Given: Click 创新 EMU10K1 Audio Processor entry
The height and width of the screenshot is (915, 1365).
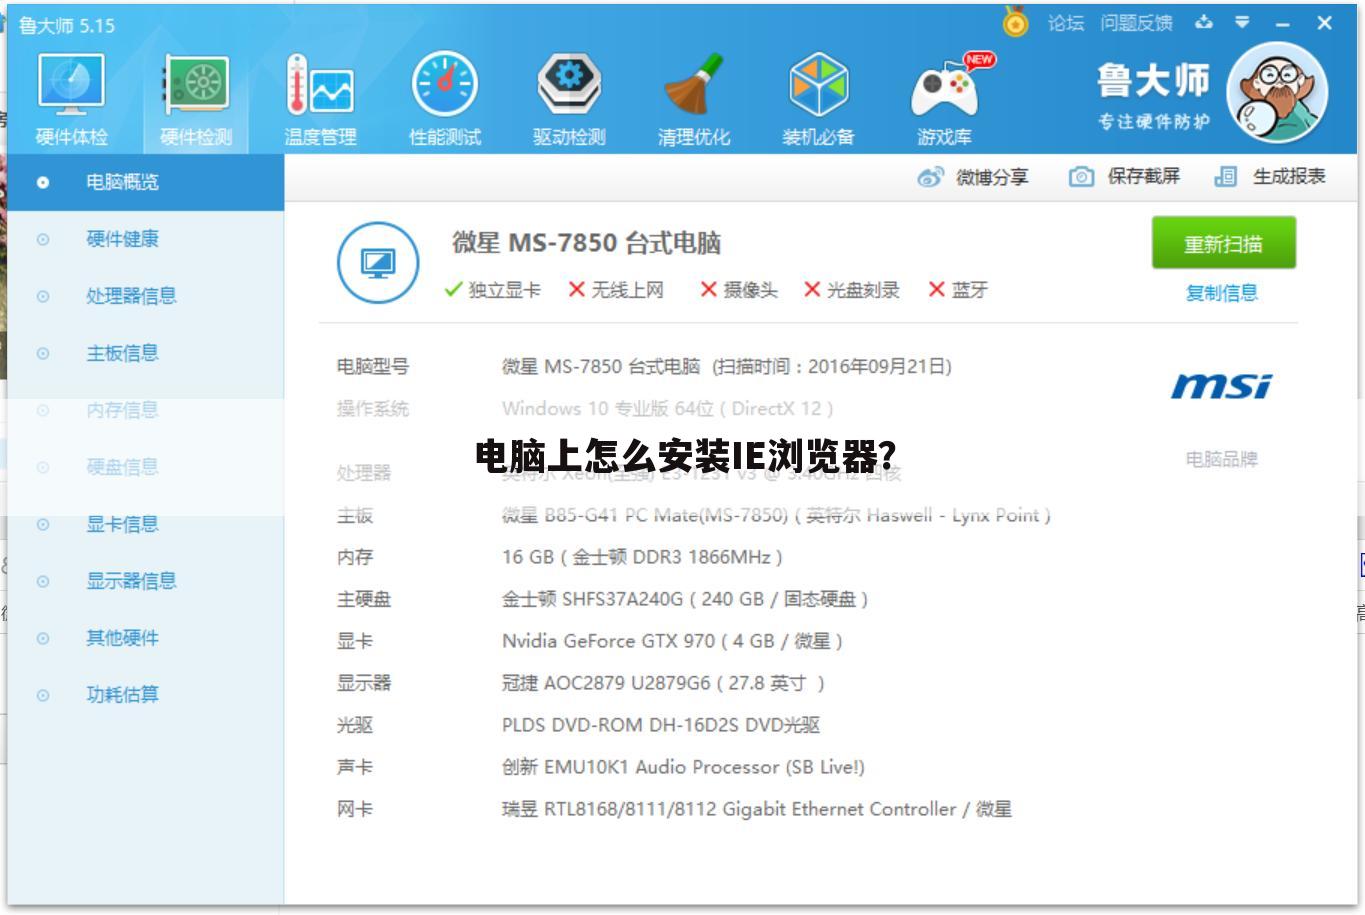Looking at the screenshot, I should [x=683, y=767].
